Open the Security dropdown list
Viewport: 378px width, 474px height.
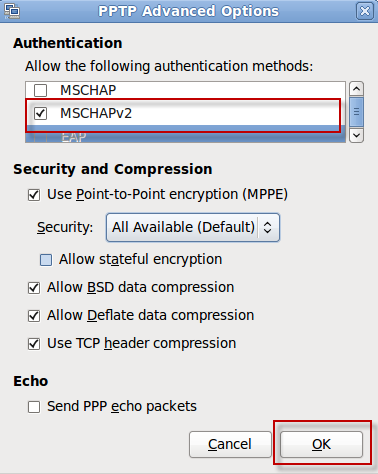pyautogui.click(x=193, y=227)
